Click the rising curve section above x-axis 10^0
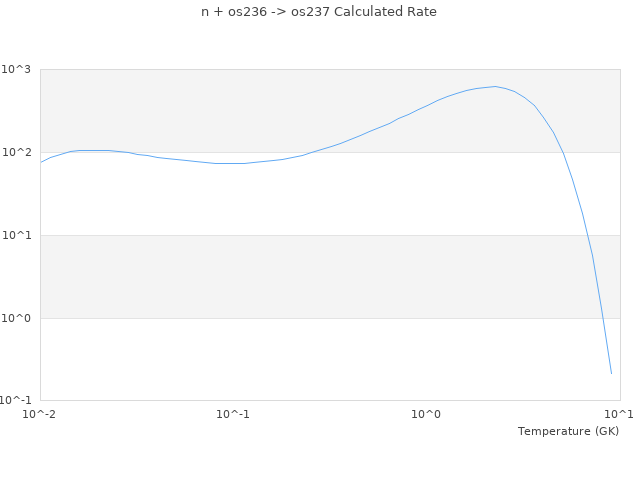 (426, 105)
